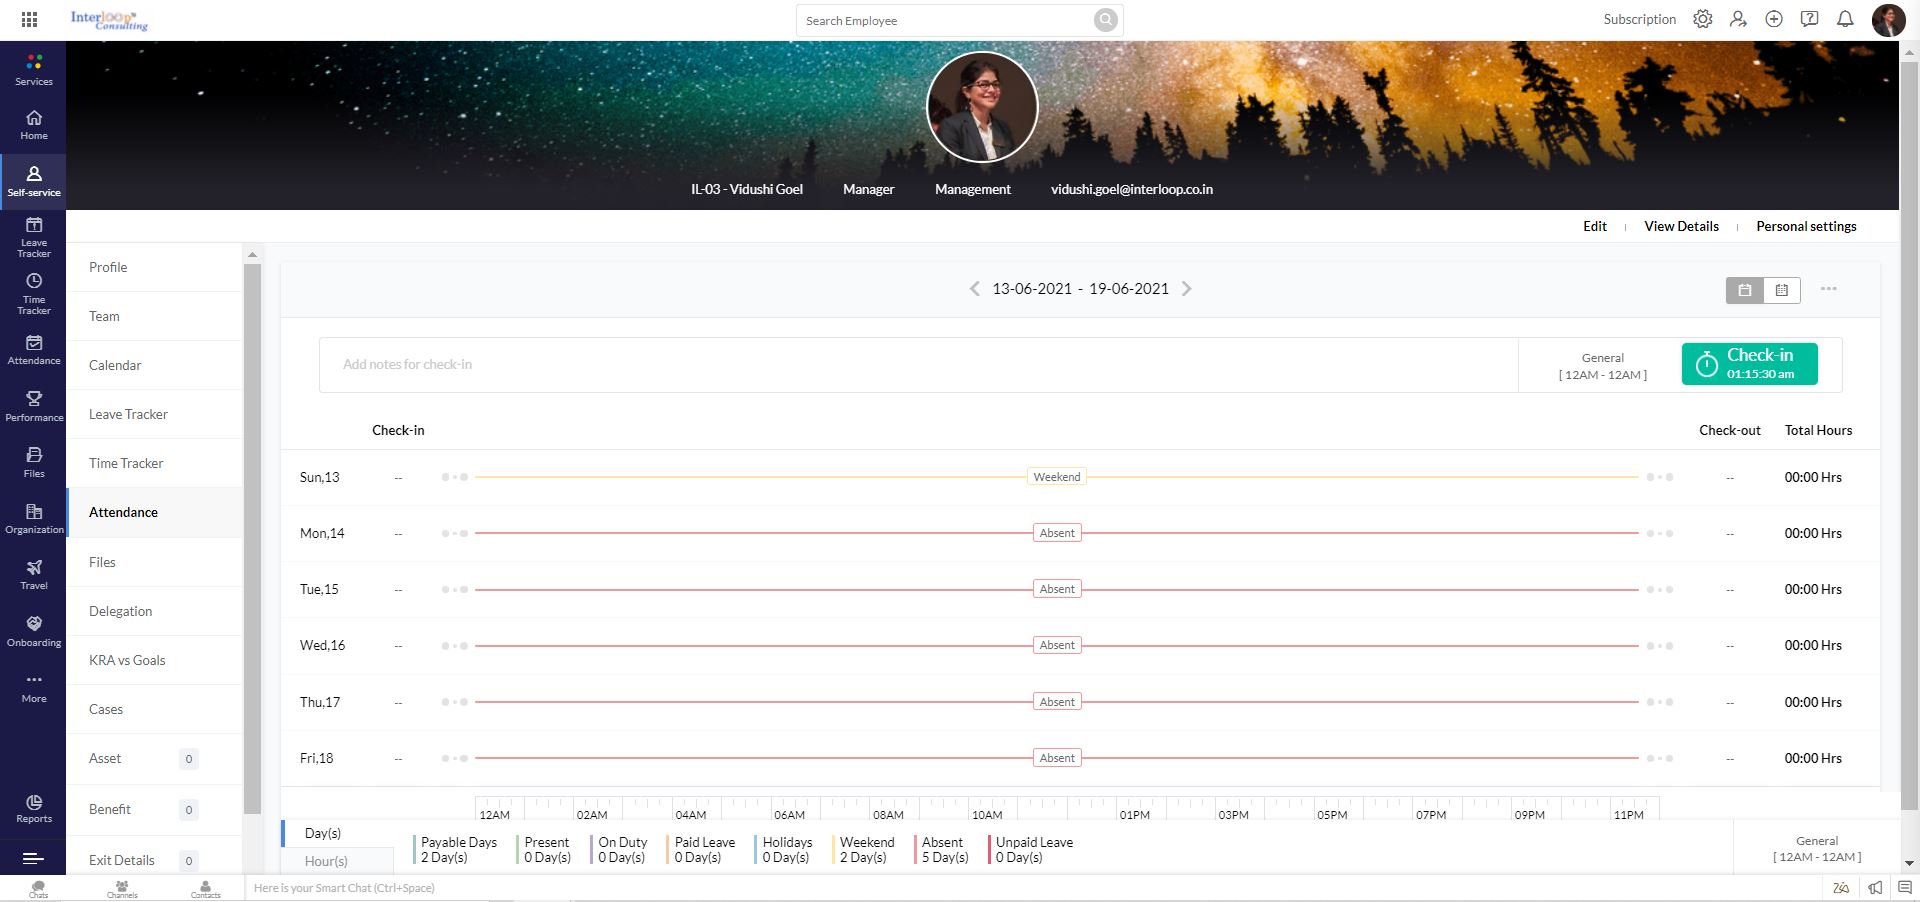Show the Hour(s) summary view

click(326, 861)
